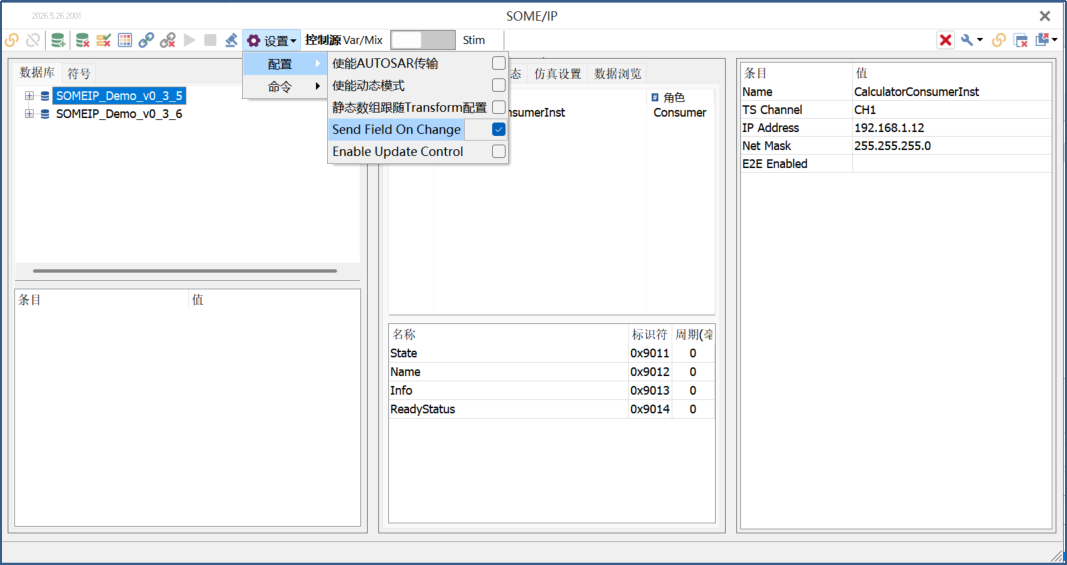Select Send Field On Change menu entry
Screen dimensions: 1067x565
click(396, 129)
